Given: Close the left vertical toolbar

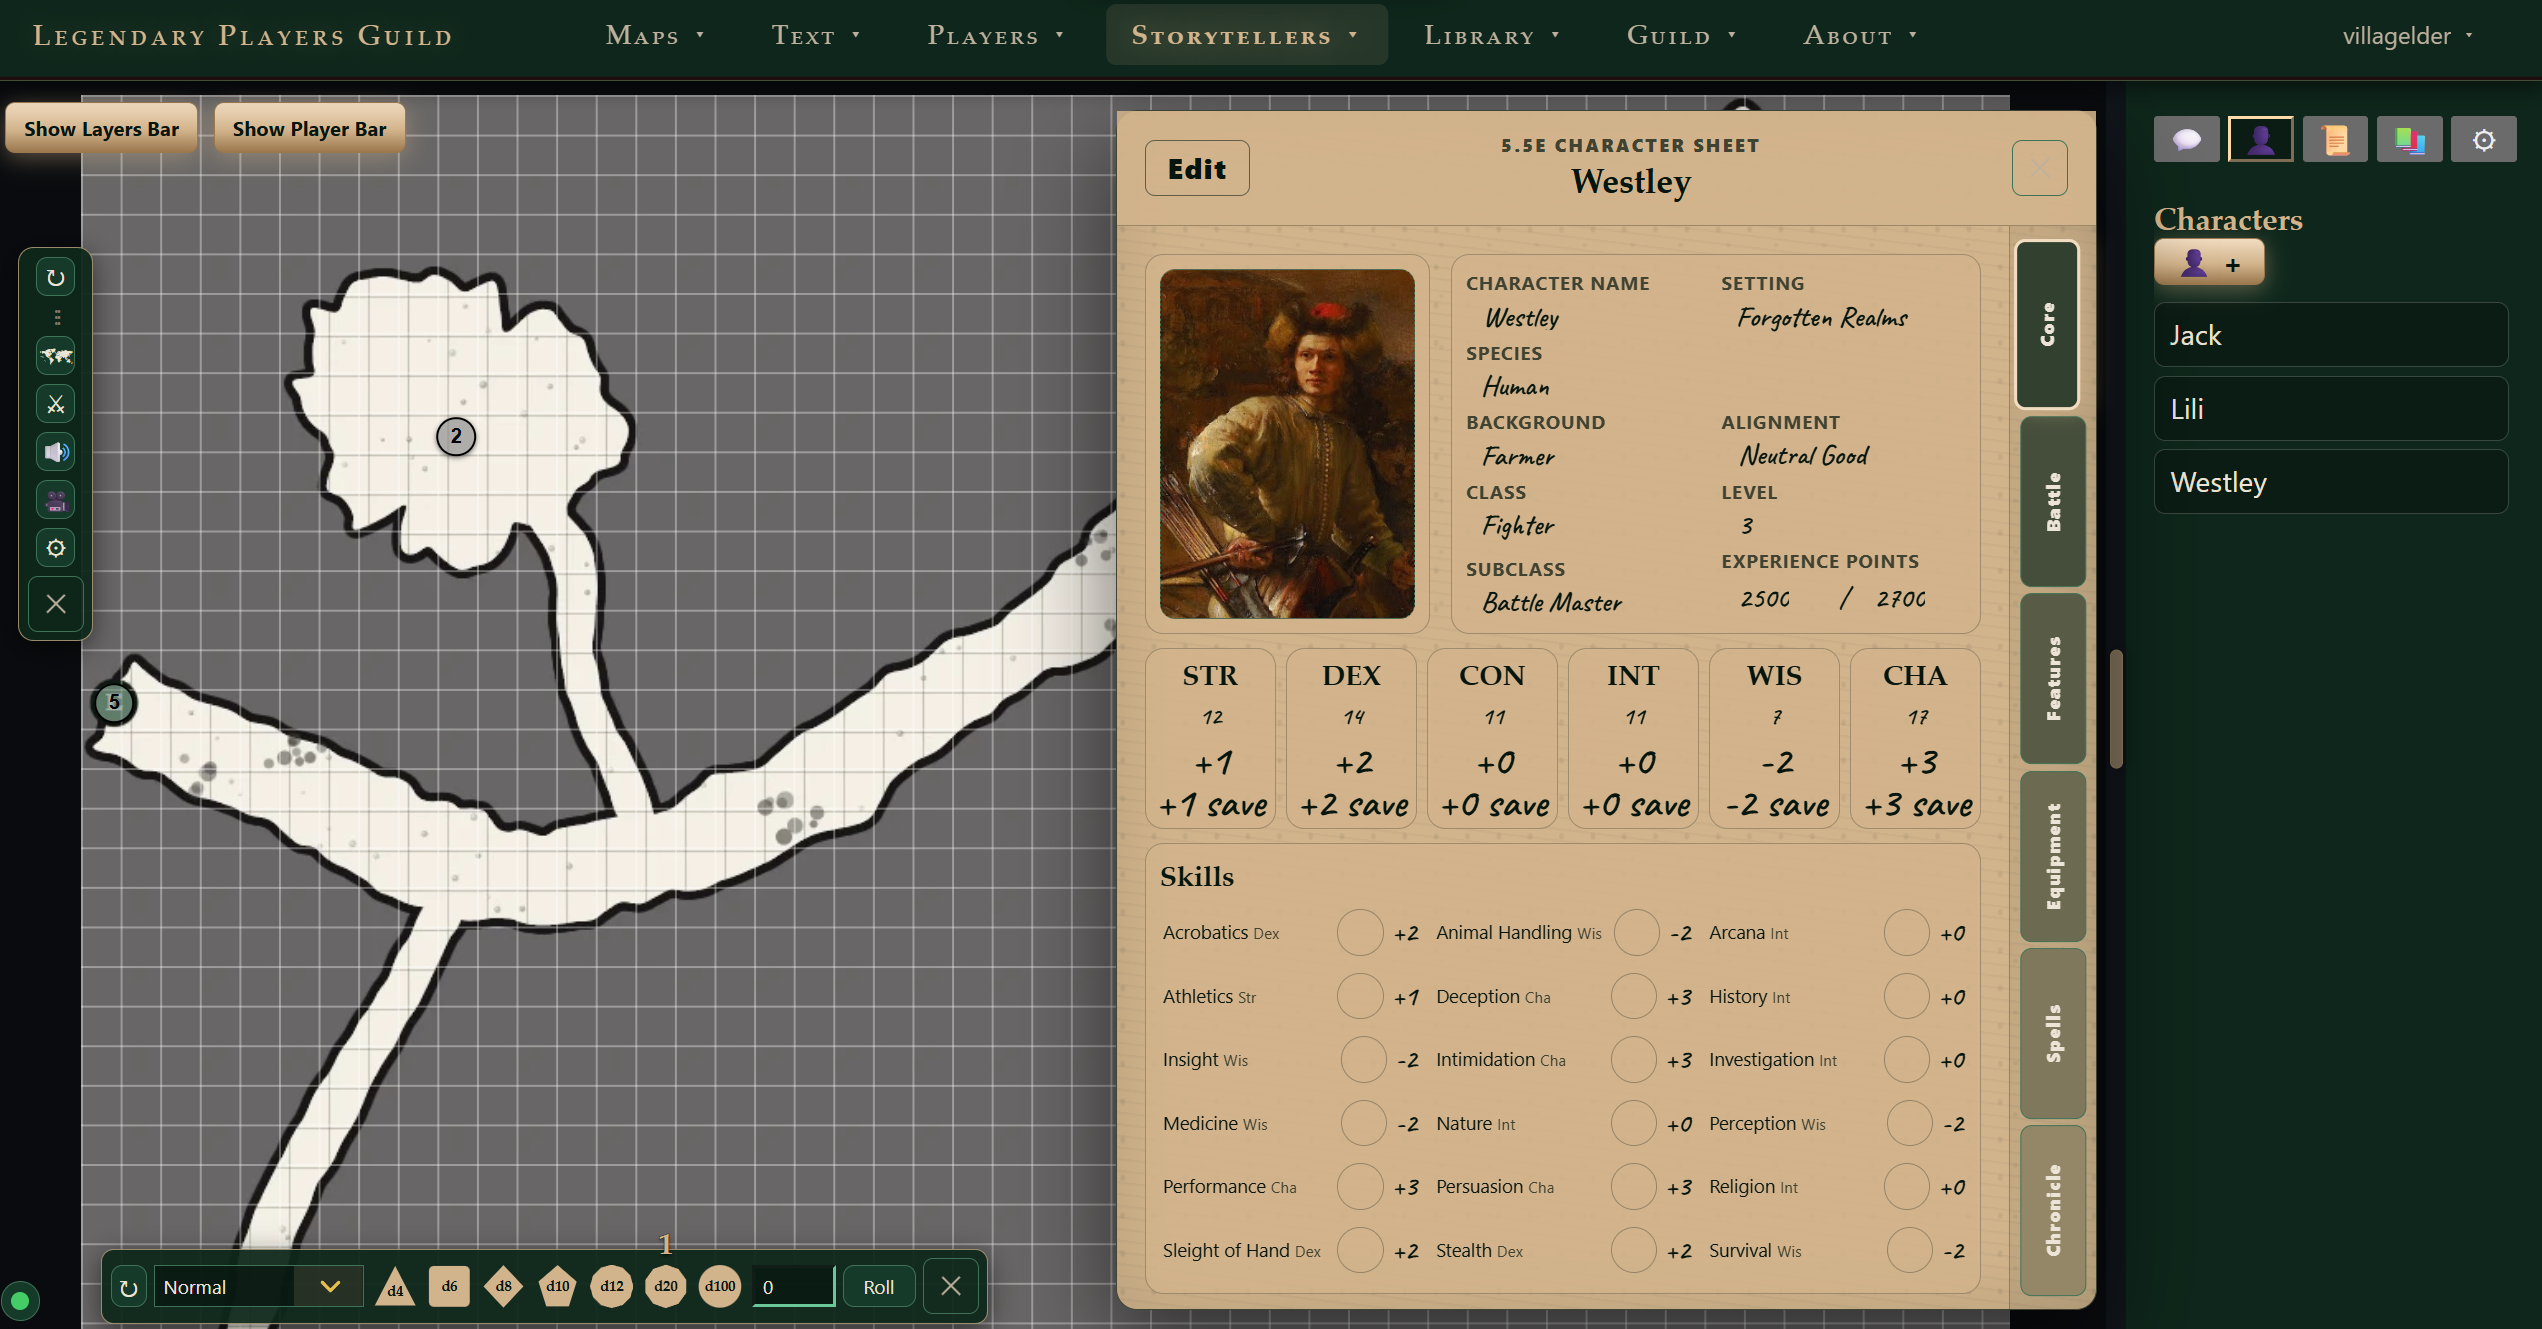Looking at the screenshot, I should click(x=56, y=604).
